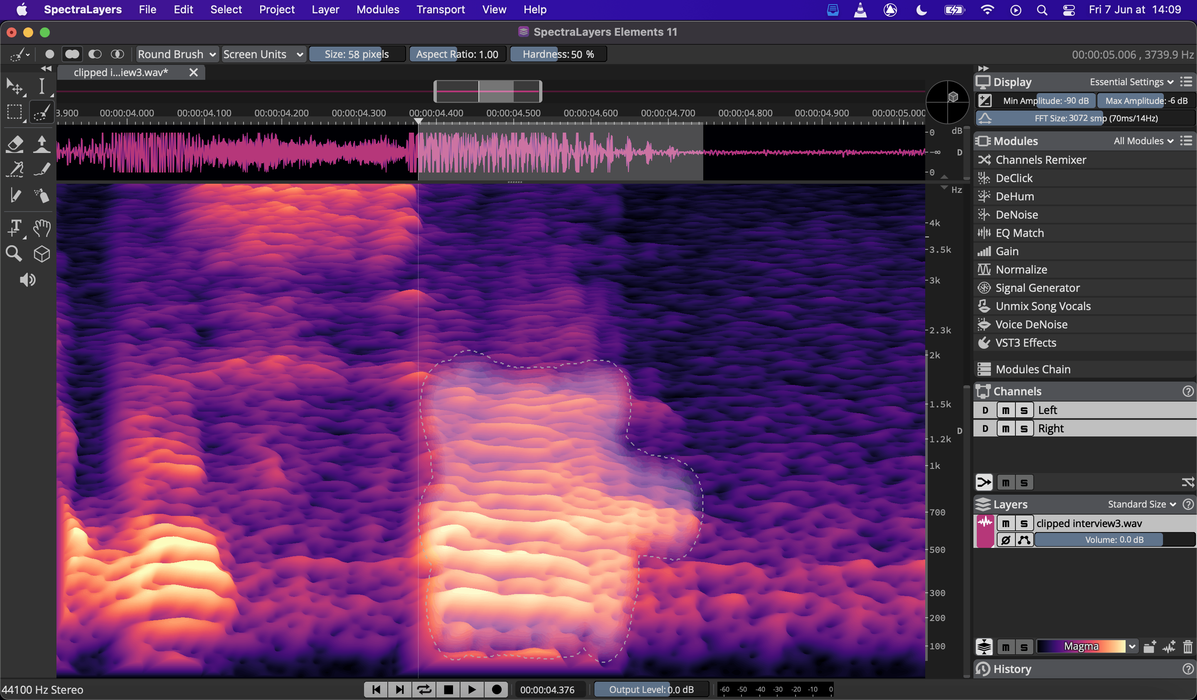Open the Transport menu
Viewport: 1197px width, 700px height.
click(440, 9)
